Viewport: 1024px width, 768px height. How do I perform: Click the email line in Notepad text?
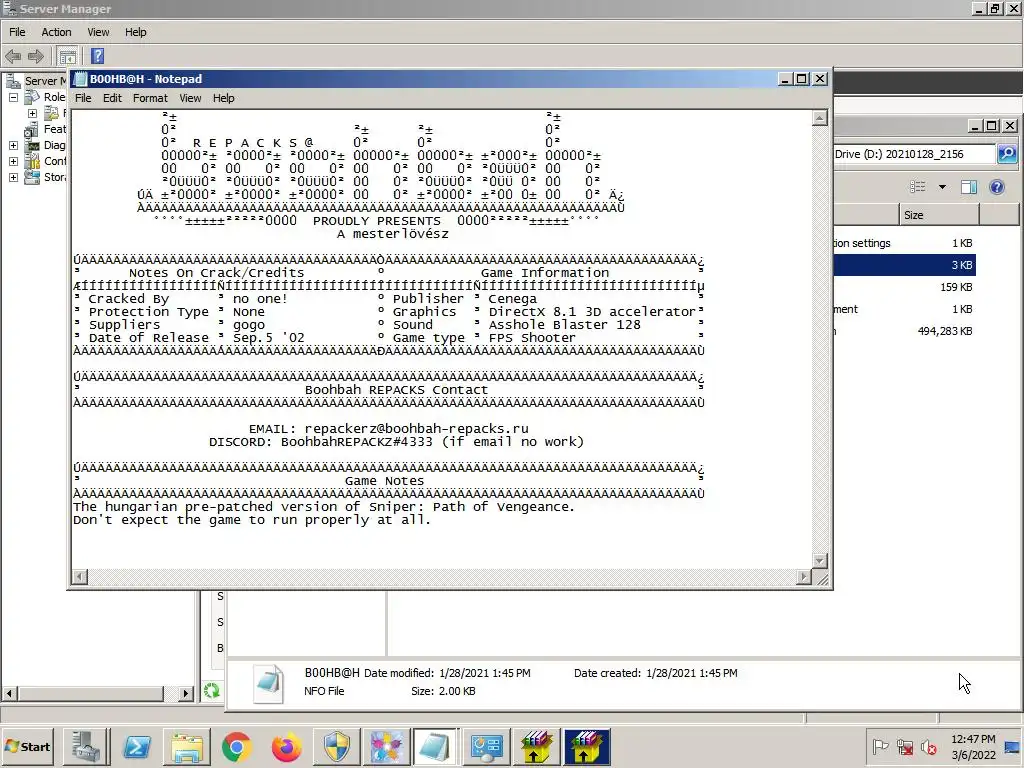[x=389, y=429]
